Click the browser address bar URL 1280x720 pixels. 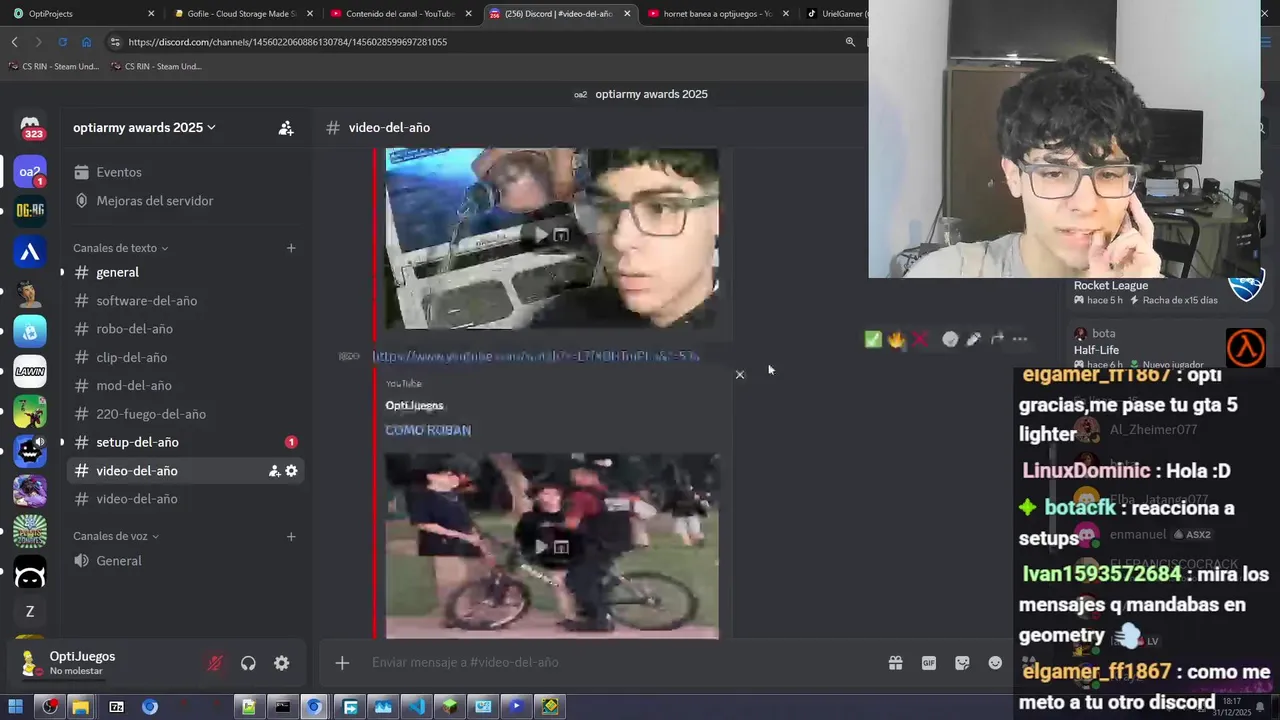[288, 42]
